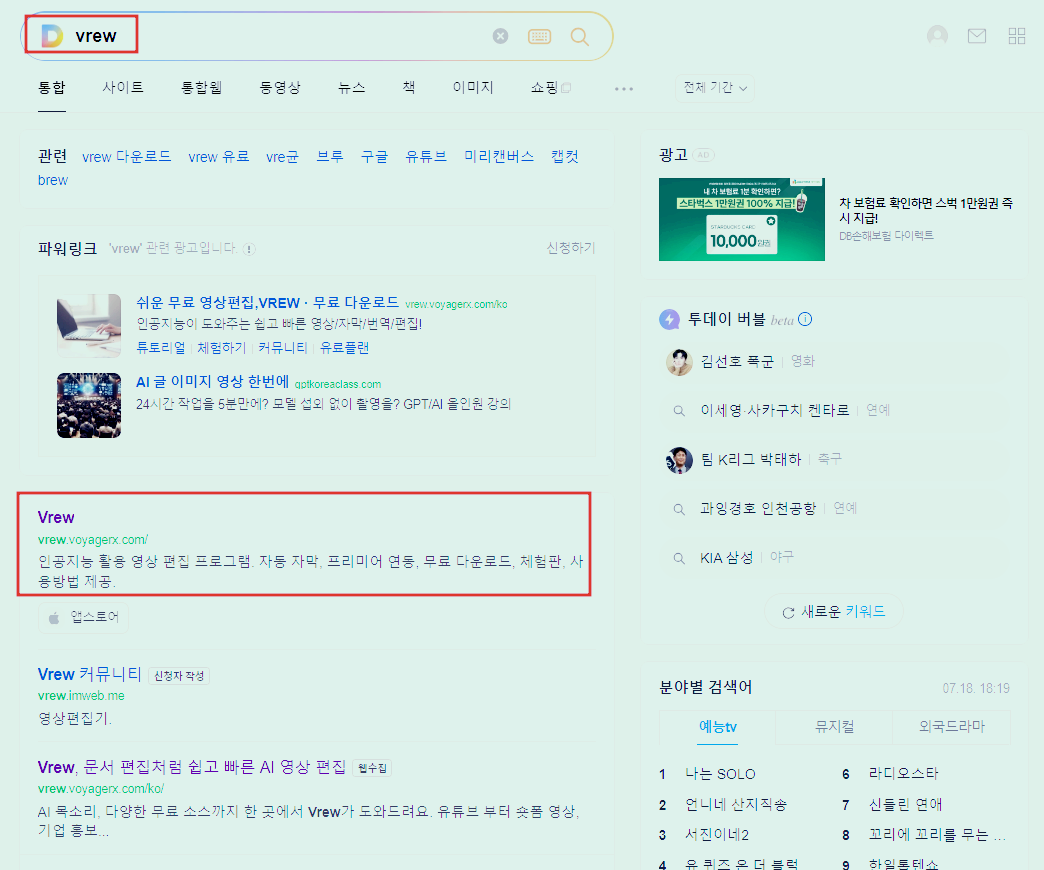
Task: Click related search 구글
Action: pos(374,156)
